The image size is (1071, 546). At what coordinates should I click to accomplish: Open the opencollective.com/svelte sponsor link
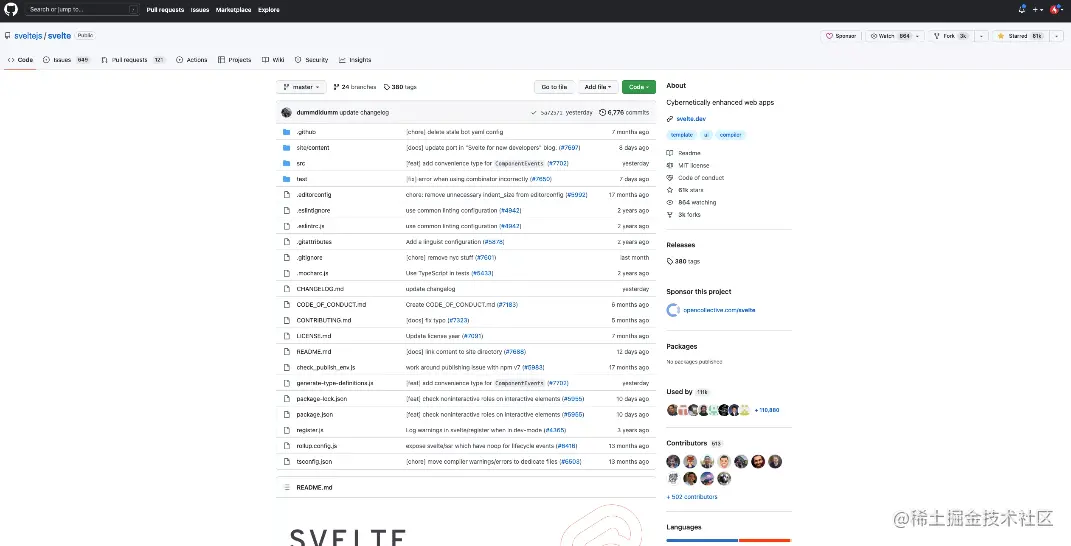(x=719, y=310)
